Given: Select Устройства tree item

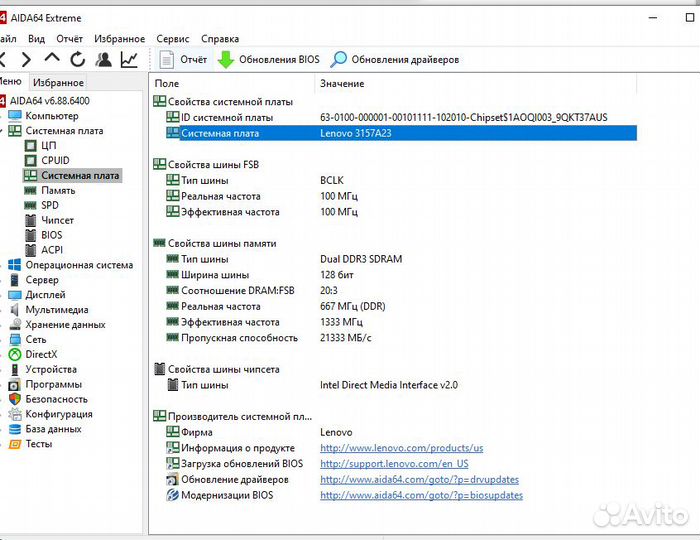Looking at the screenshot, I should click(51, 370).
